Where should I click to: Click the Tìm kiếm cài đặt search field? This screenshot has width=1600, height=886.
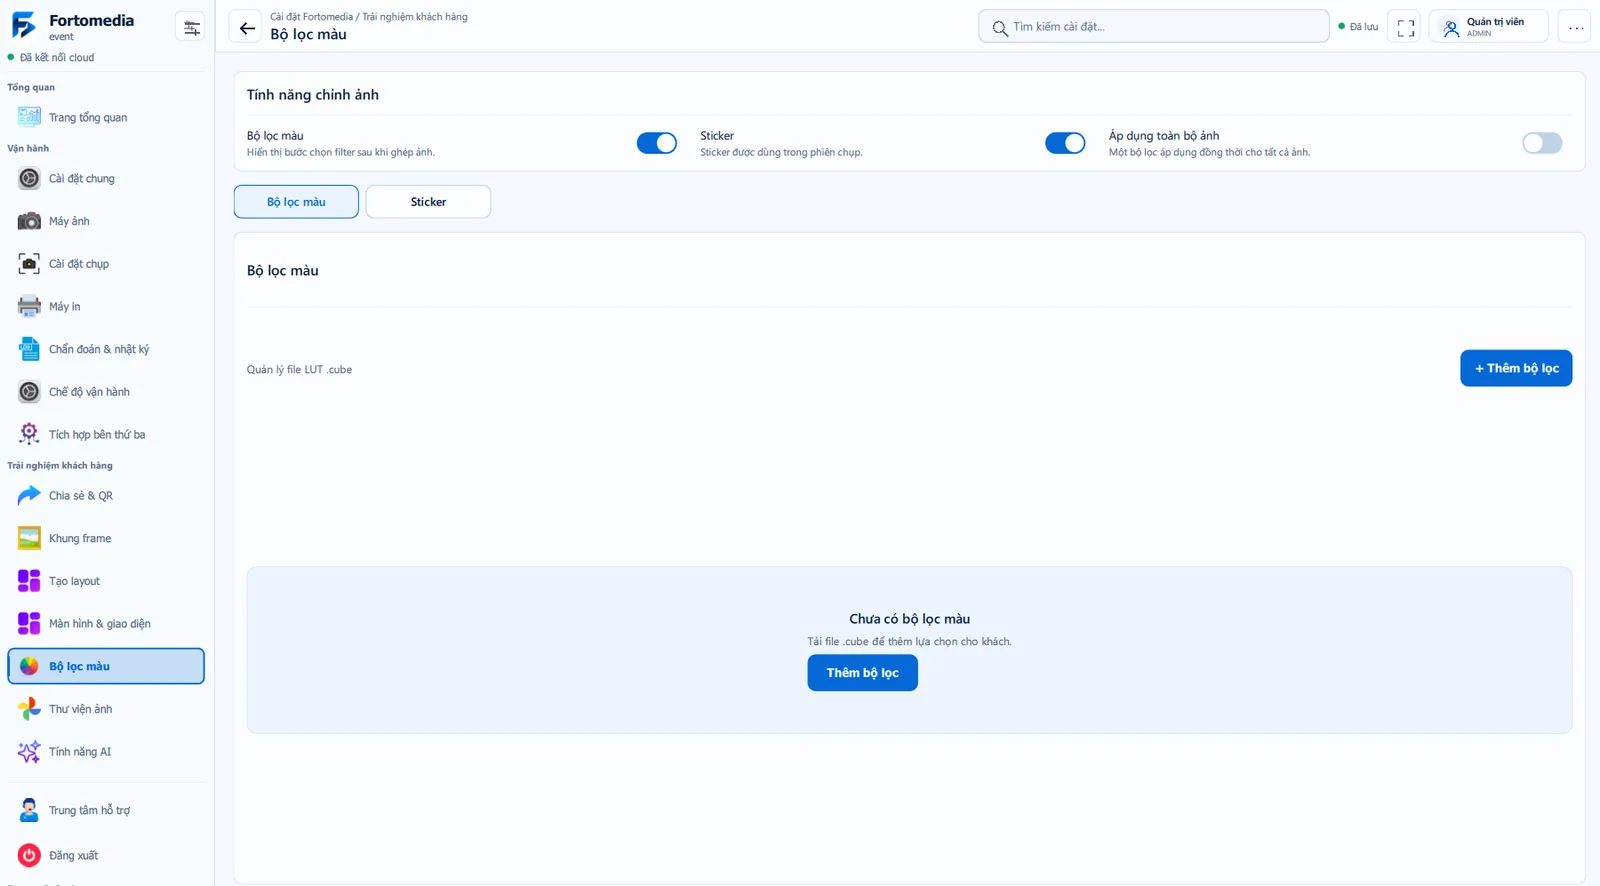(1153, 27)
